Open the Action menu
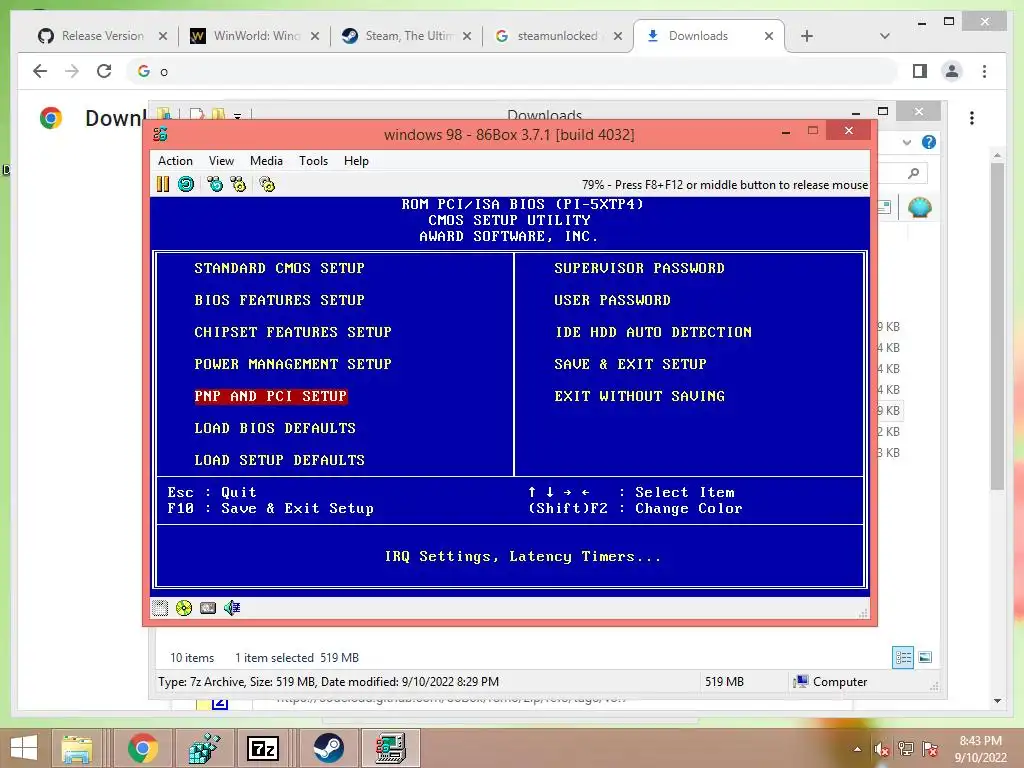Image resolution: width=1024 pixels, height=768 pixels. pyautogui.click(x=175, y=161)
